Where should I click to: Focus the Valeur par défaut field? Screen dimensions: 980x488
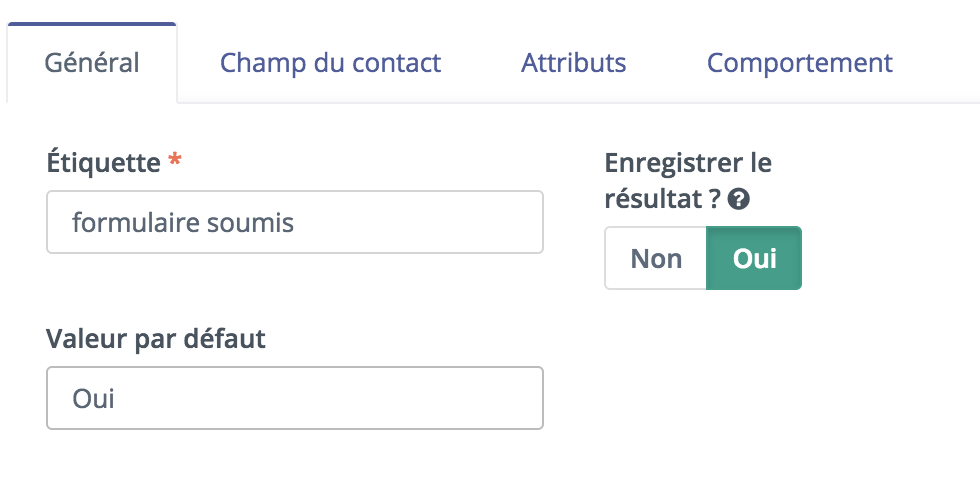[x=295, y=397]
